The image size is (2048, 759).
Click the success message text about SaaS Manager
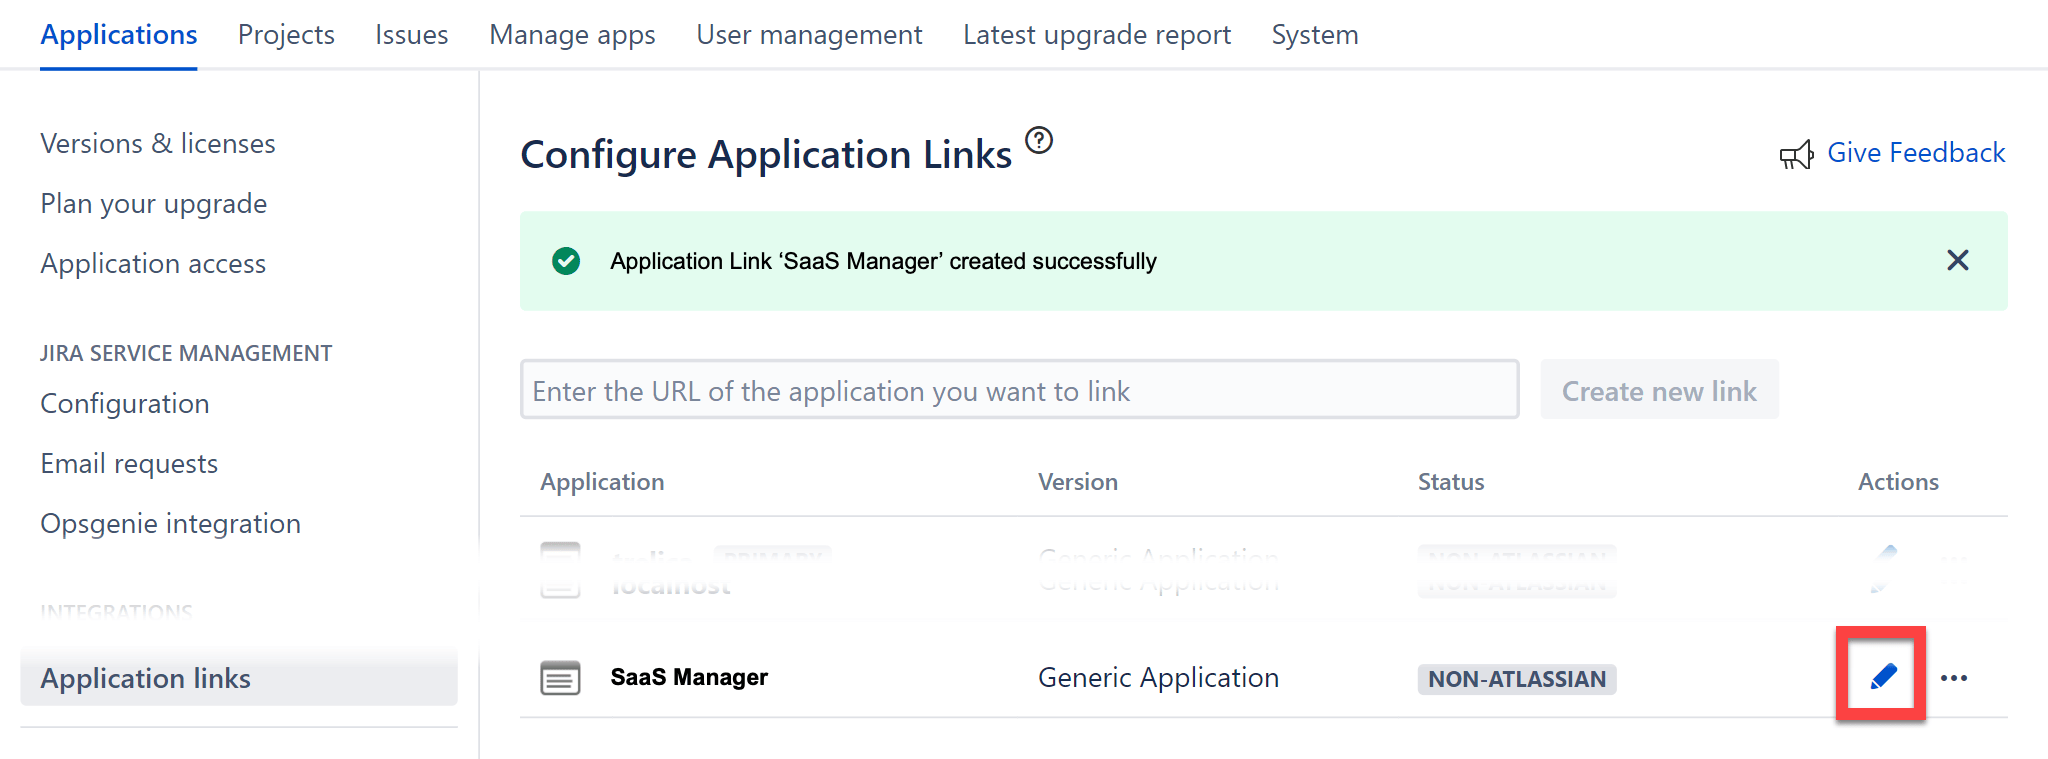(883, 261)
